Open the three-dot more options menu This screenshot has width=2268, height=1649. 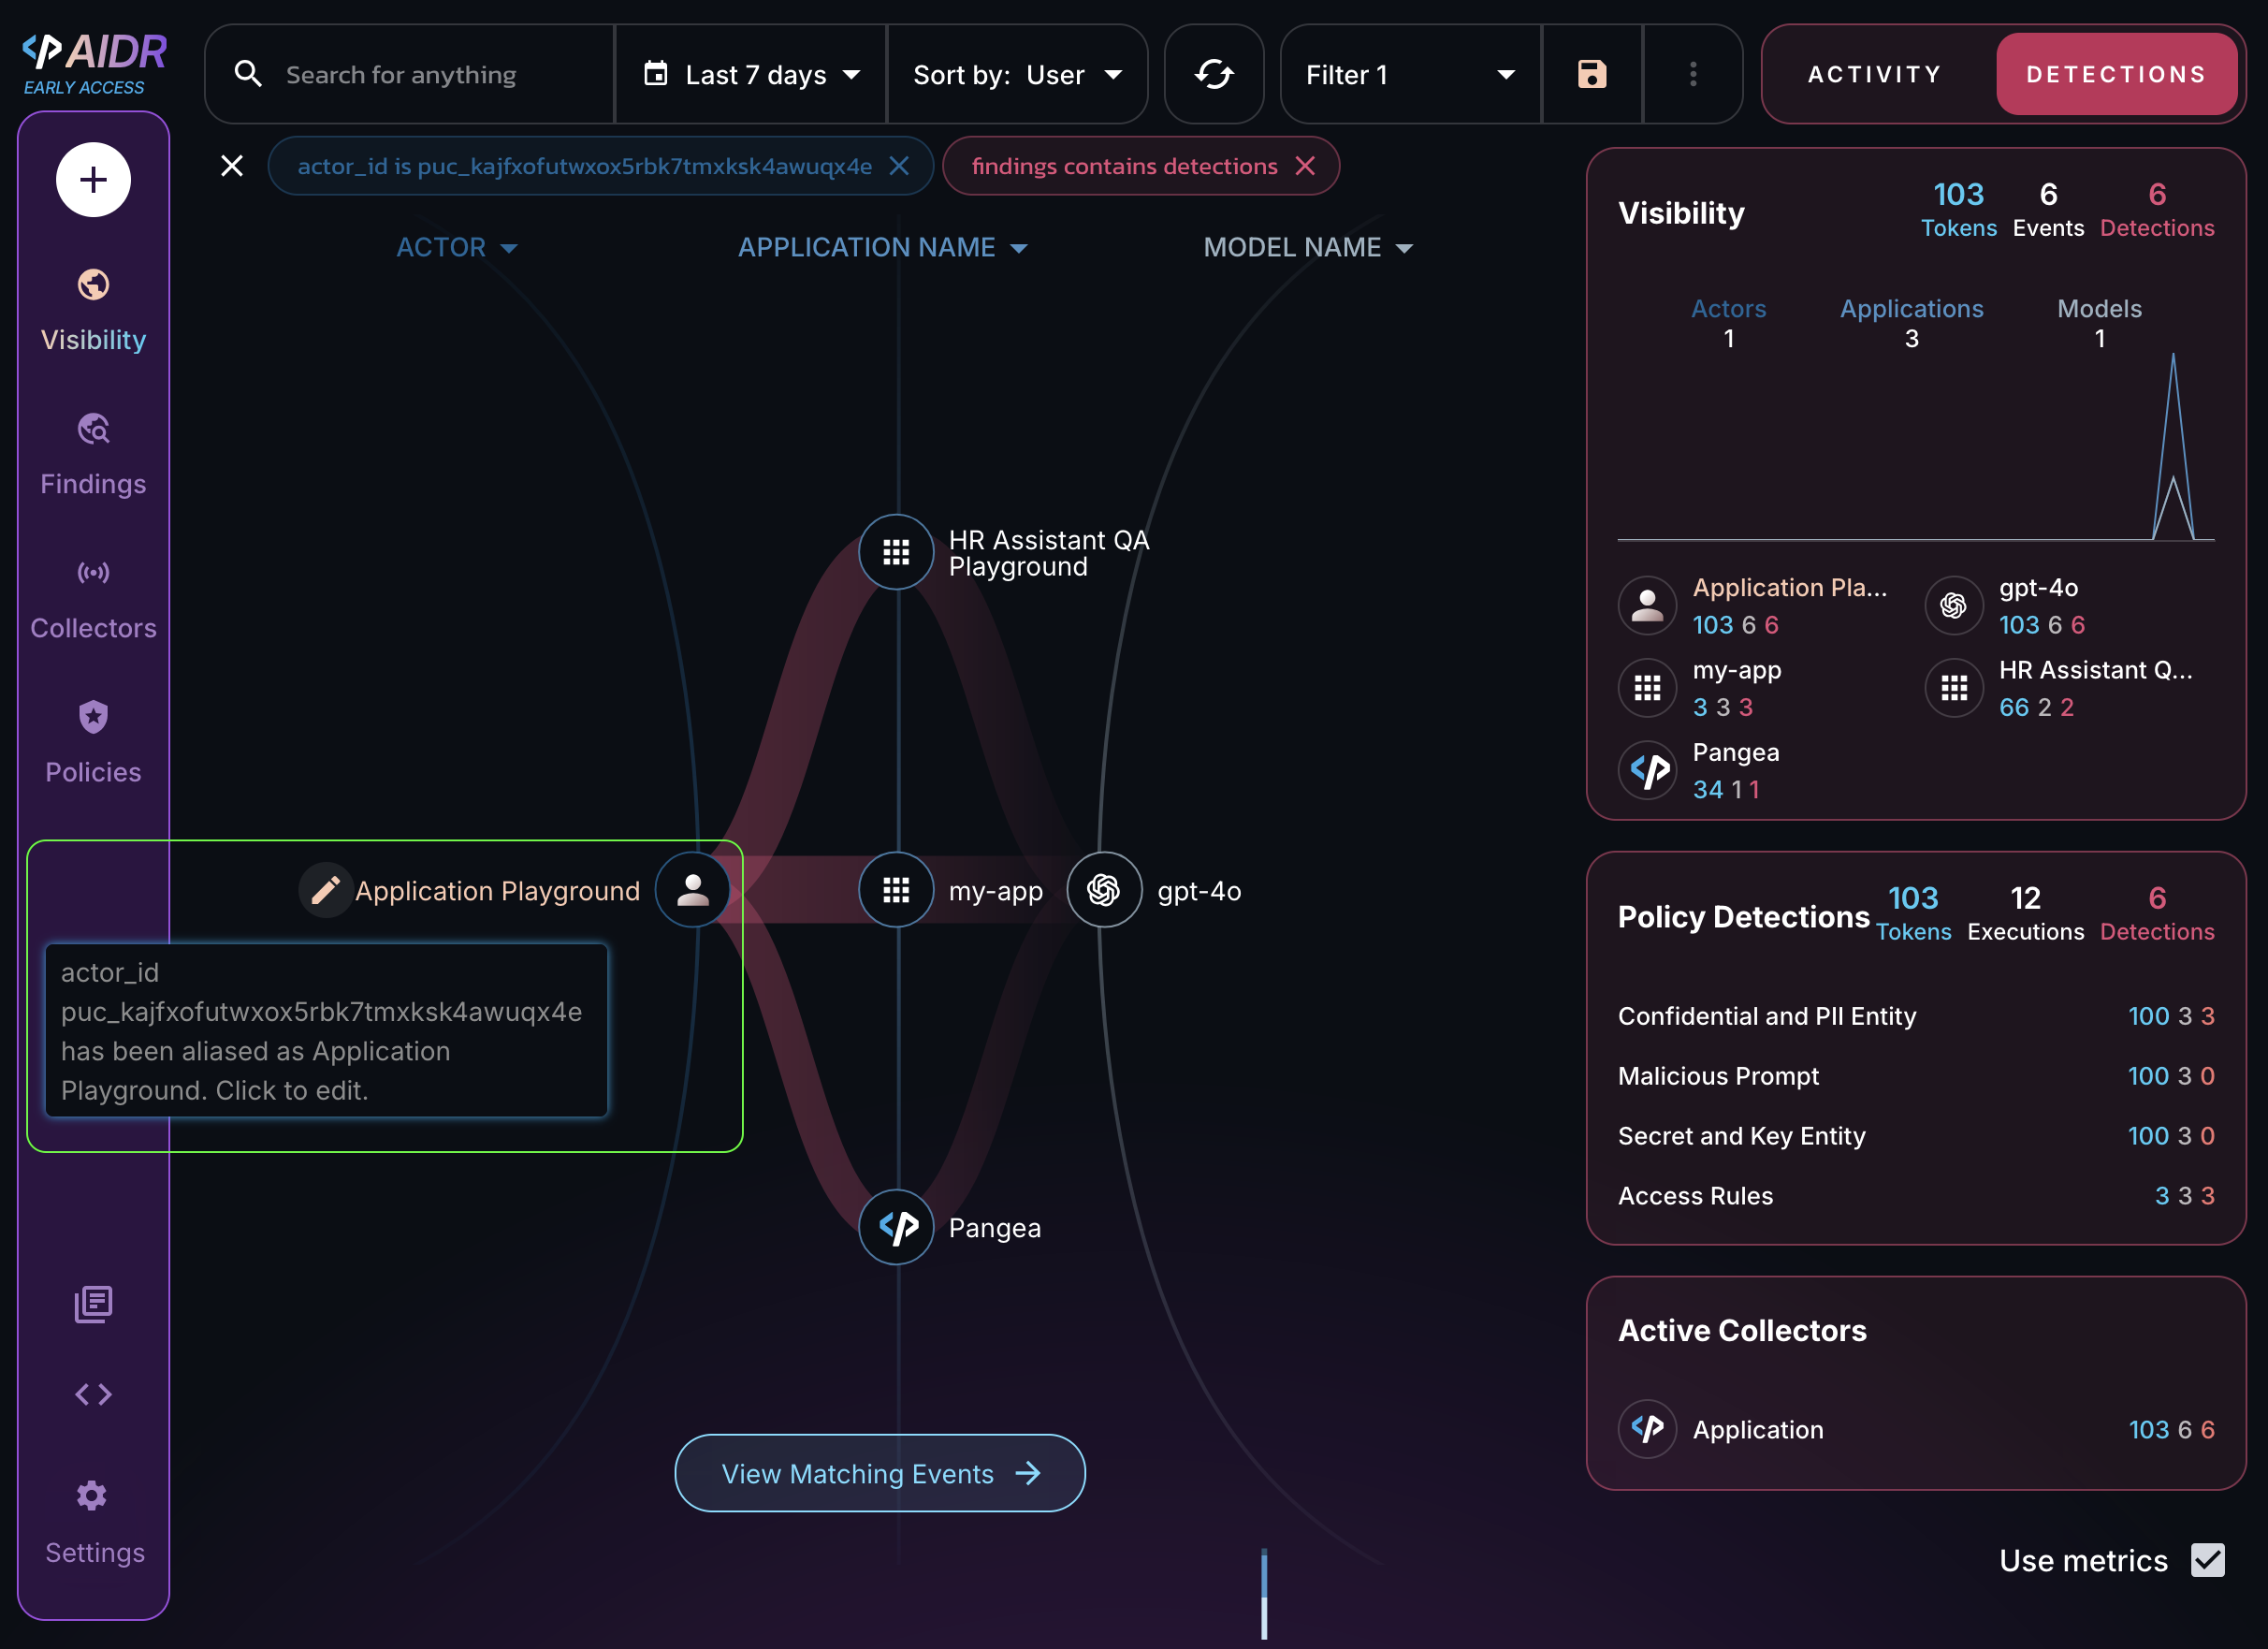tap(1692, 74)
